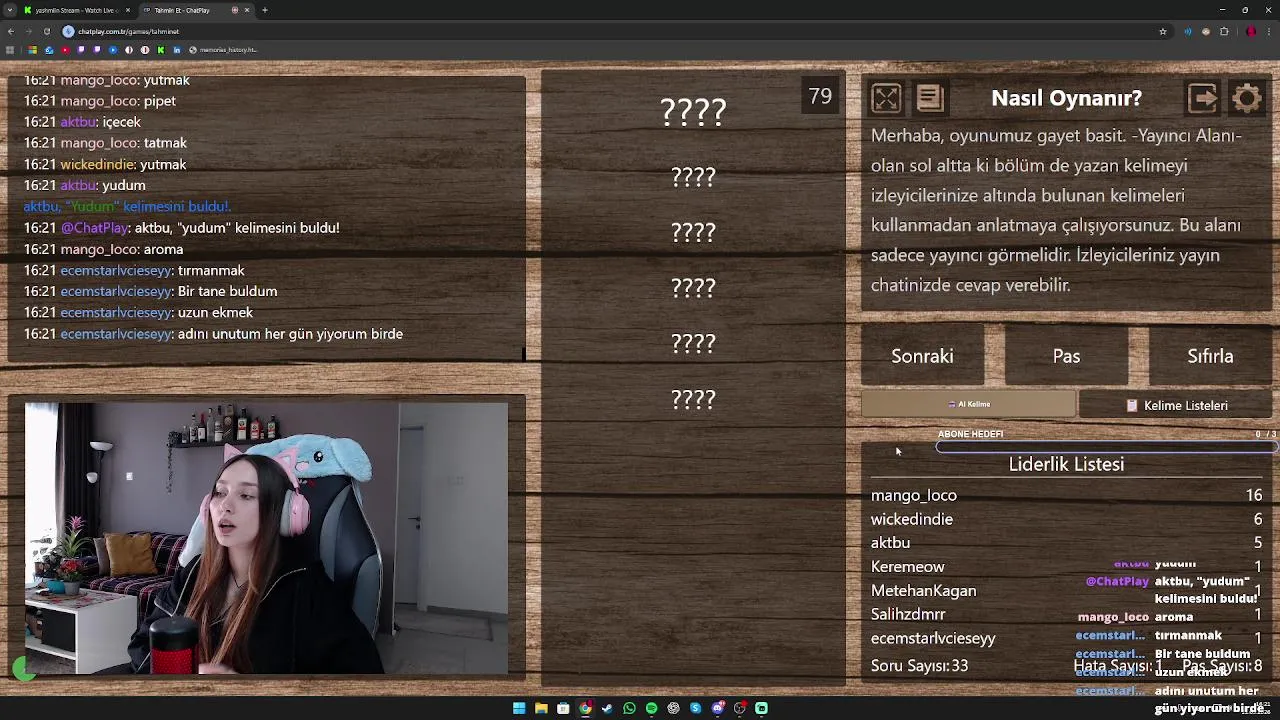Click the 79 countdown timer
This screenshot has width=1280, height=720.
(820, 96)
